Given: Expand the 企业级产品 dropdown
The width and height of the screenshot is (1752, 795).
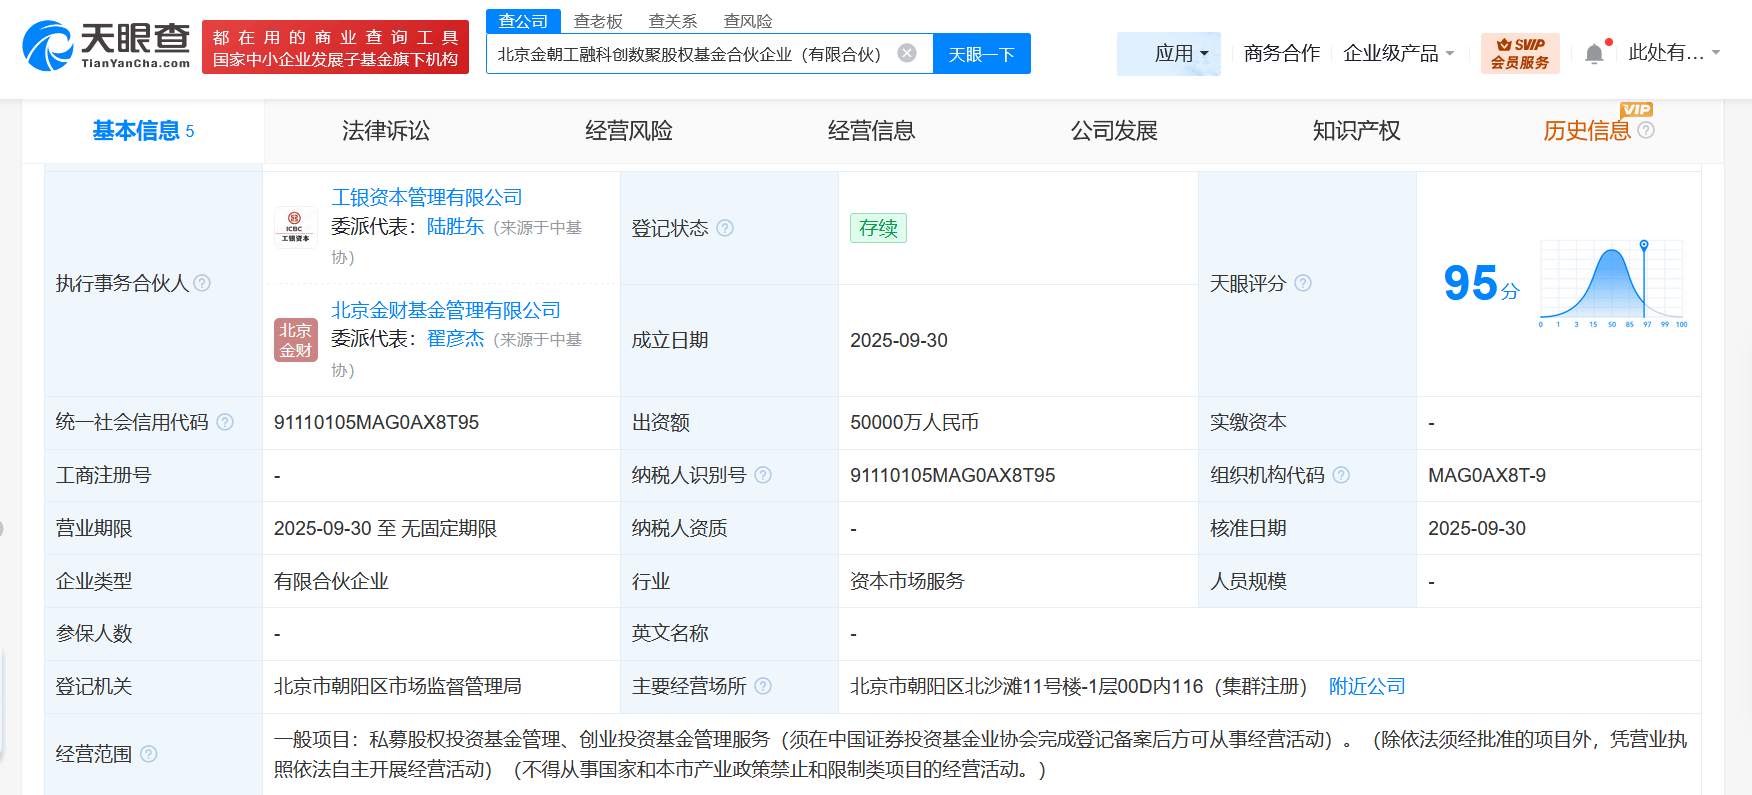Looking at the screenshot, I should tap(1398, 54).
